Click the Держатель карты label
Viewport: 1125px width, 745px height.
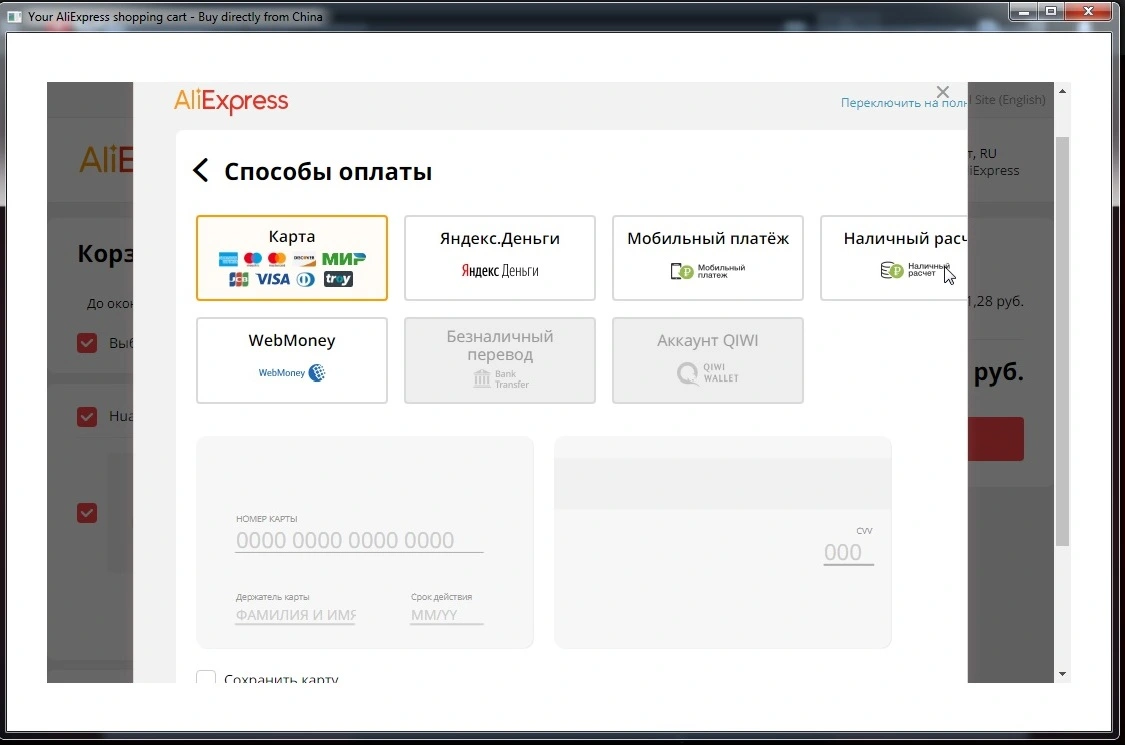(273, 596)
